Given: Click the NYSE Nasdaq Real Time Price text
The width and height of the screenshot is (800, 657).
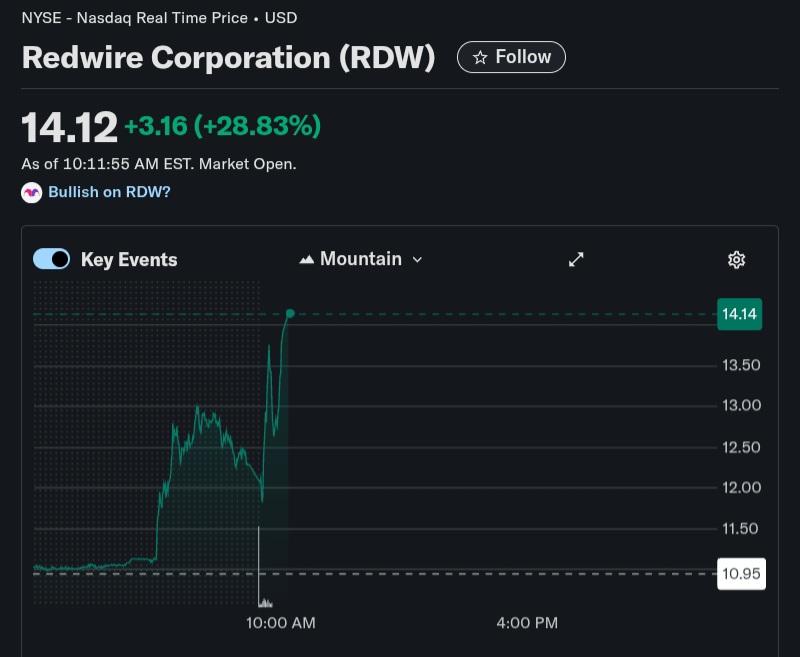Looking at the screenshot, I should 159,18.
